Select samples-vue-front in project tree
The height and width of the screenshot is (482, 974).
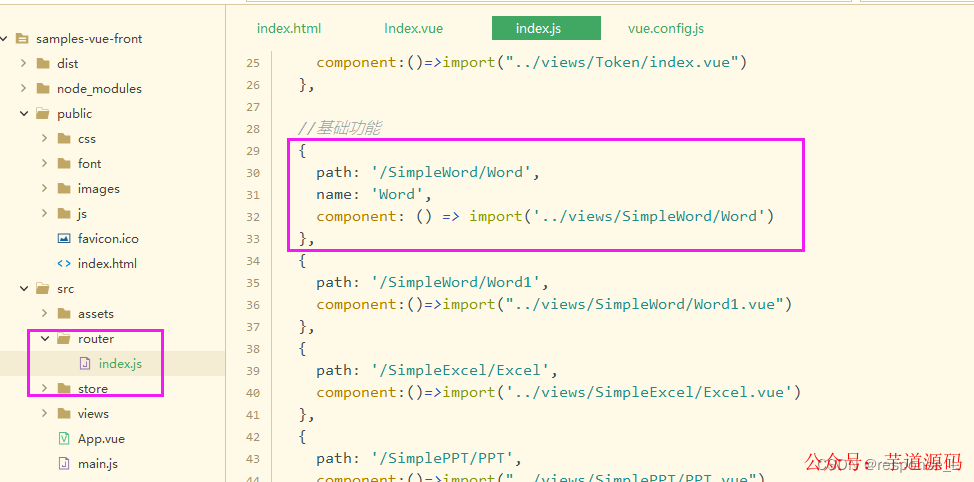(89, 39)
